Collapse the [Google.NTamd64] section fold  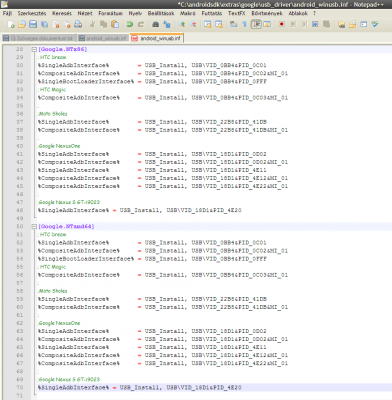34,227
